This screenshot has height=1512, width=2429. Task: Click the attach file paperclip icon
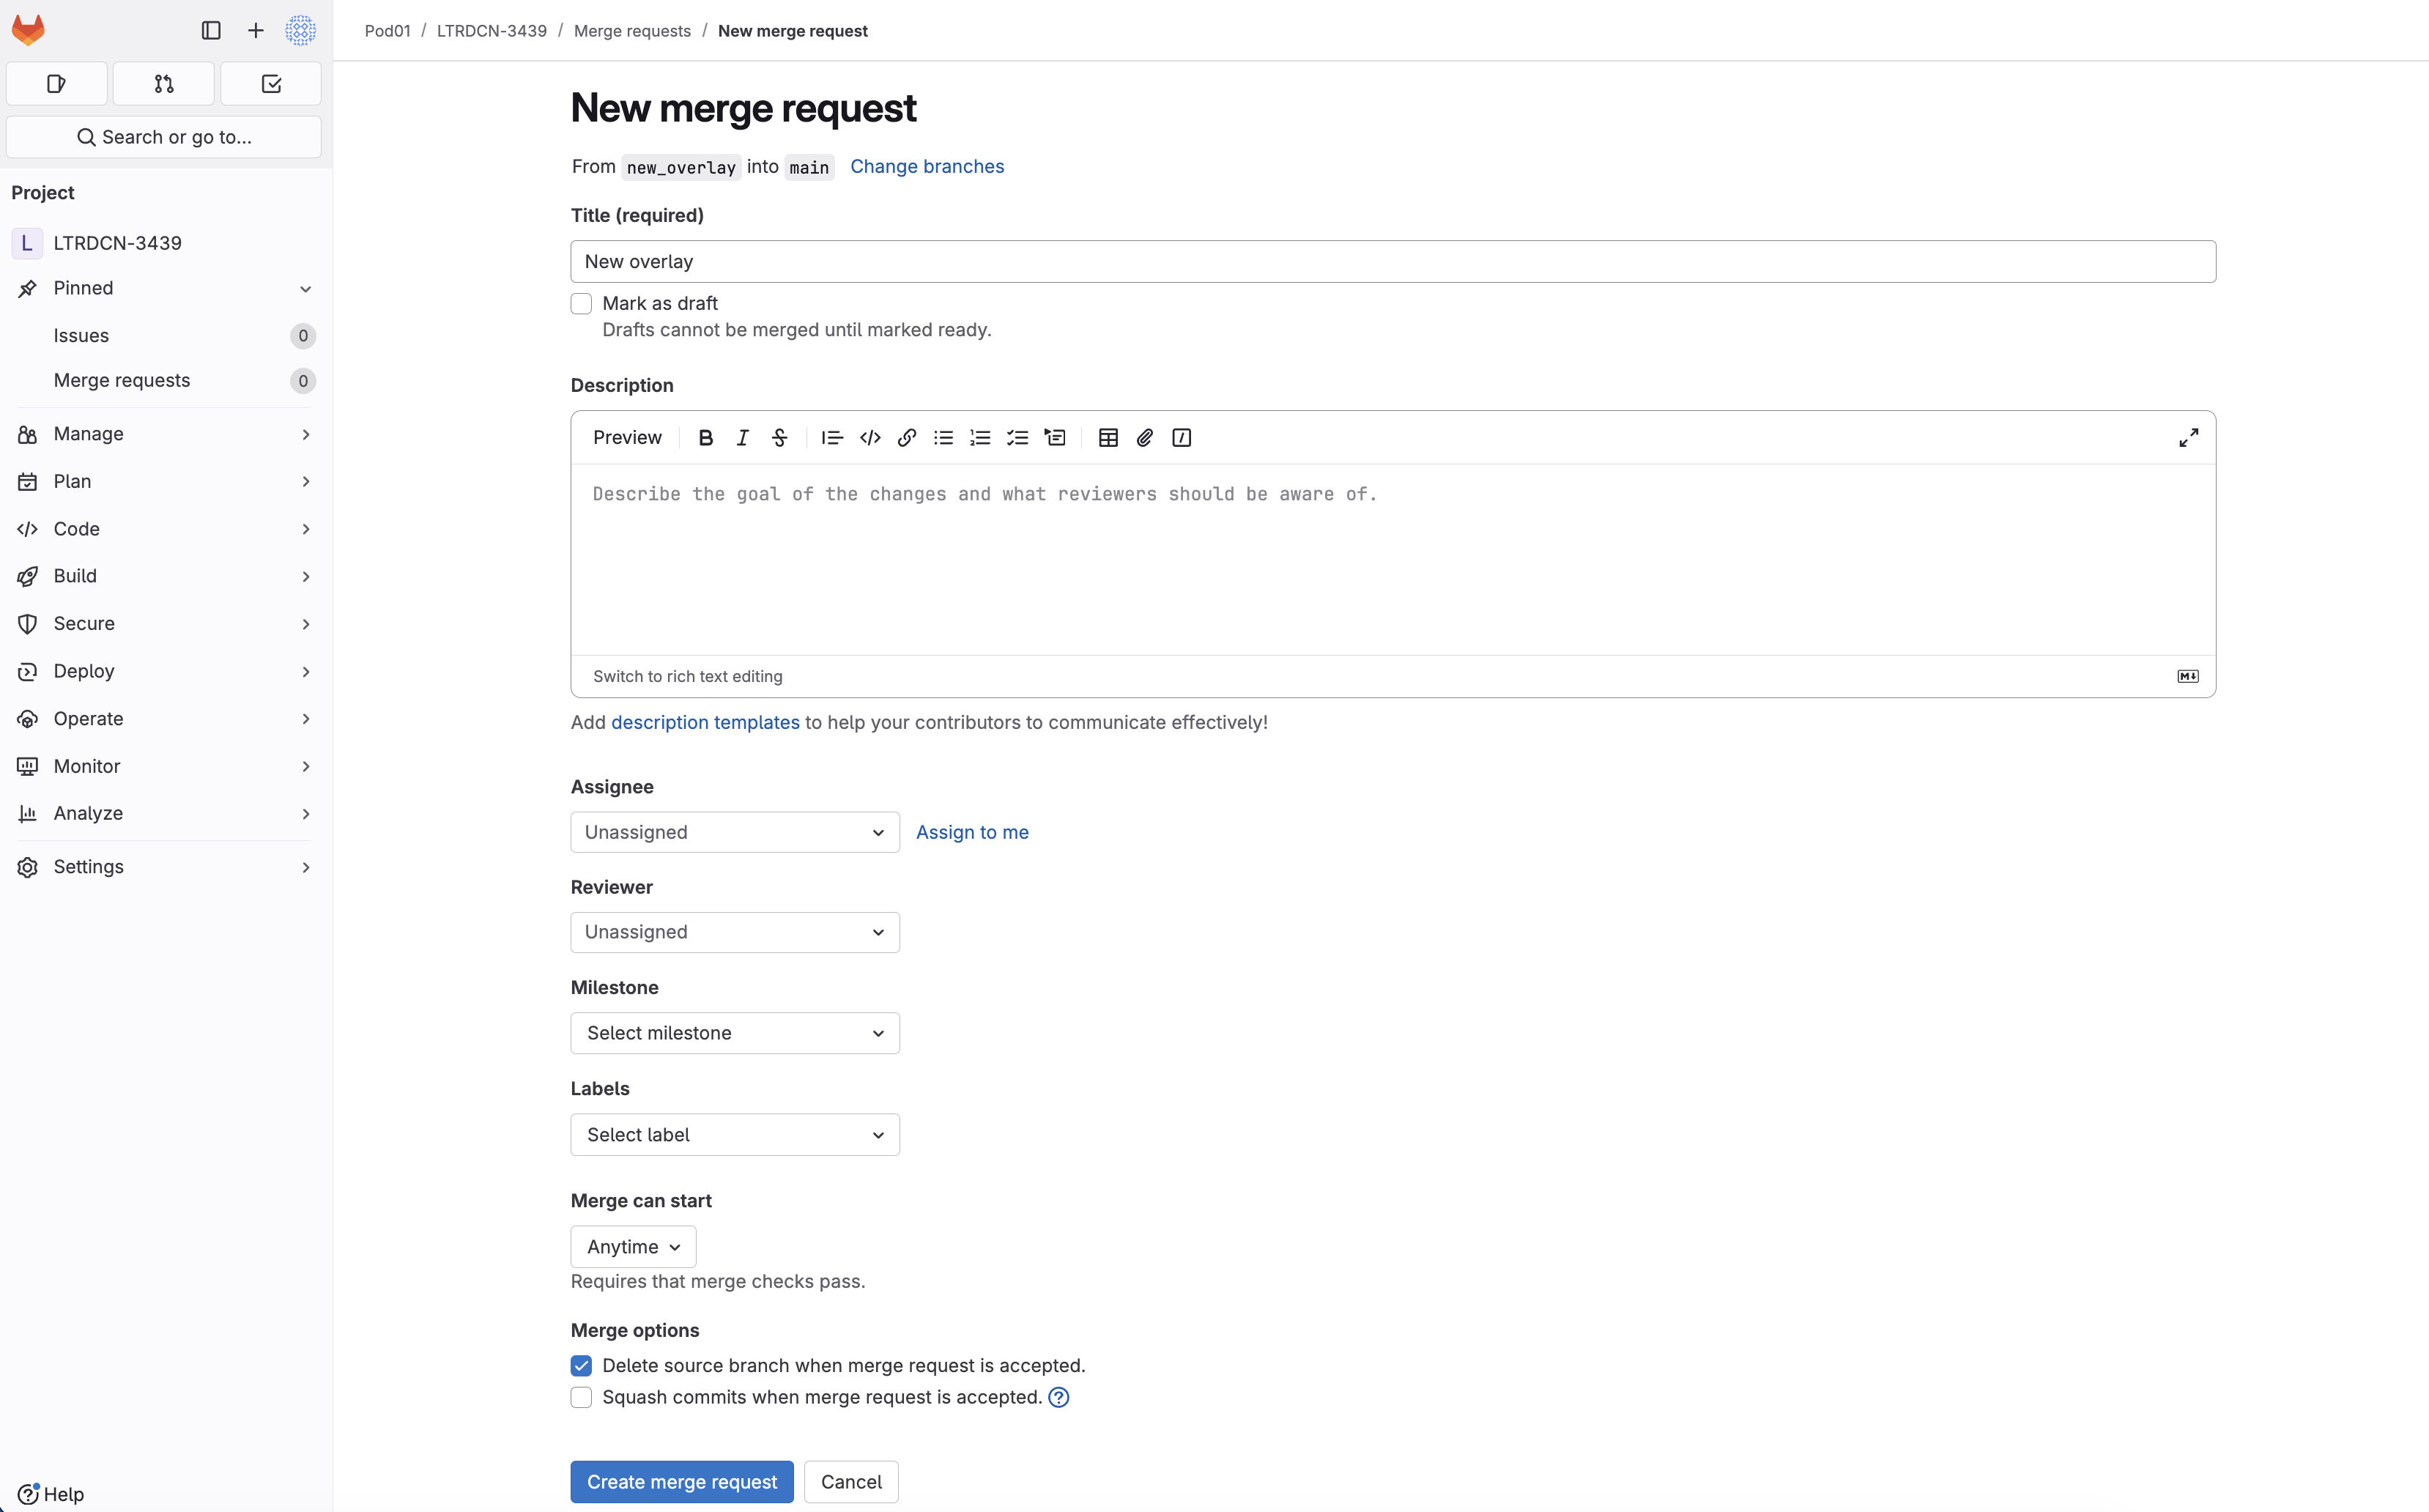(x=1145, y=437)
